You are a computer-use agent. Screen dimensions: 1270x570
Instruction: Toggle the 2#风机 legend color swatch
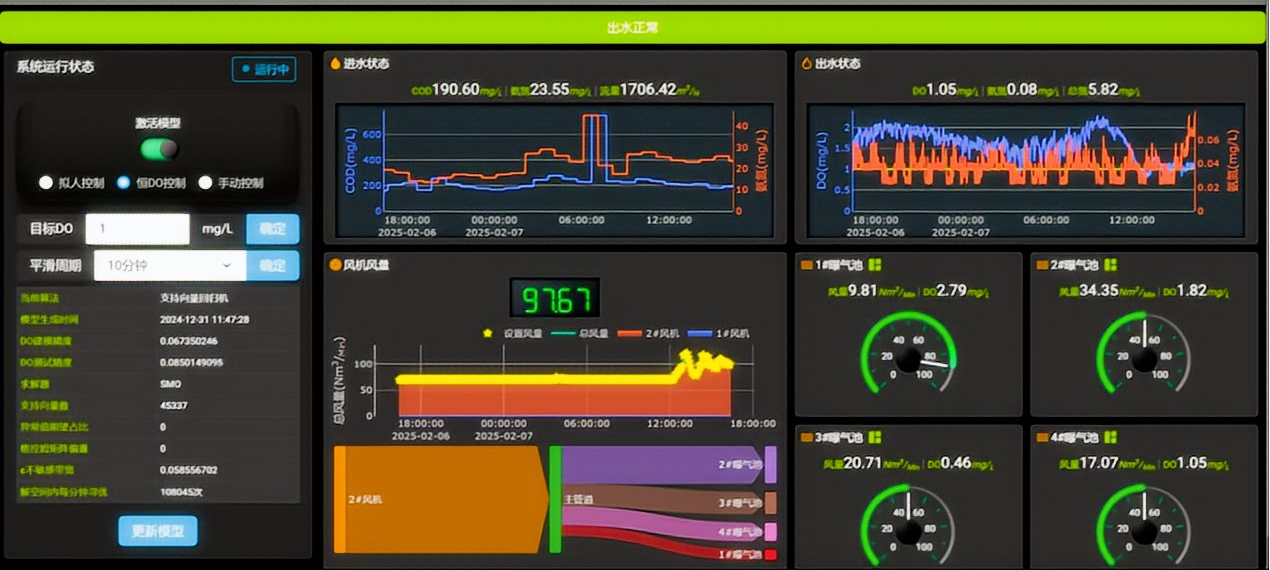[x=629, y=333]
